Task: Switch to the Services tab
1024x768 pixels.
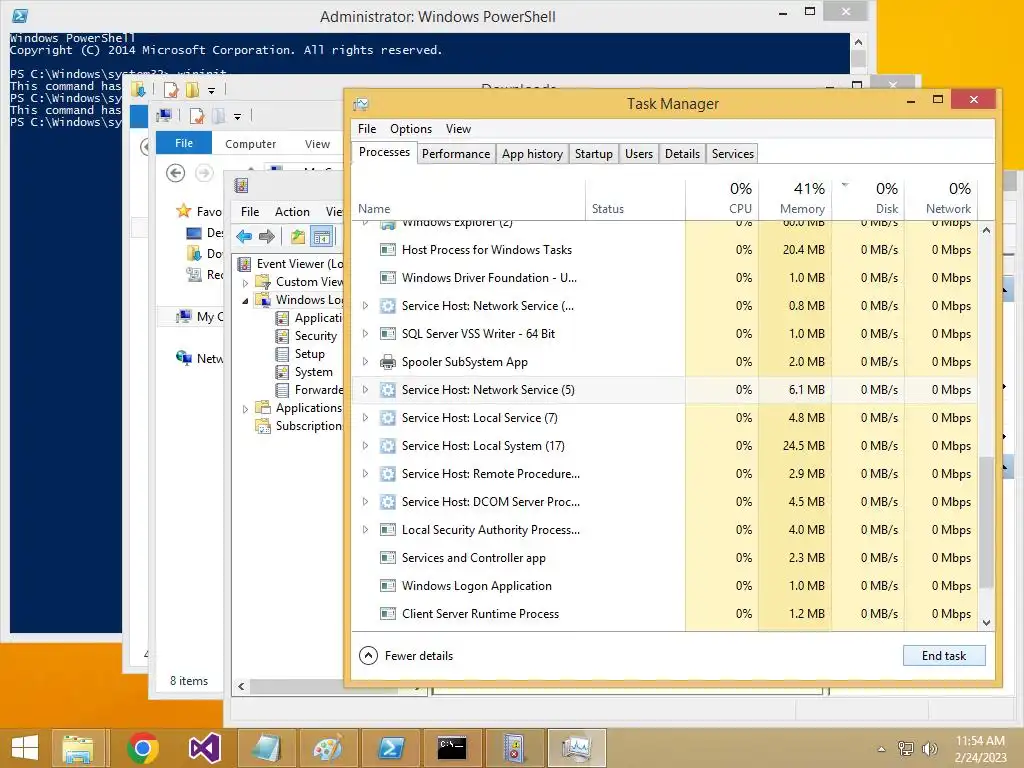Action: (x=733, y=153)
